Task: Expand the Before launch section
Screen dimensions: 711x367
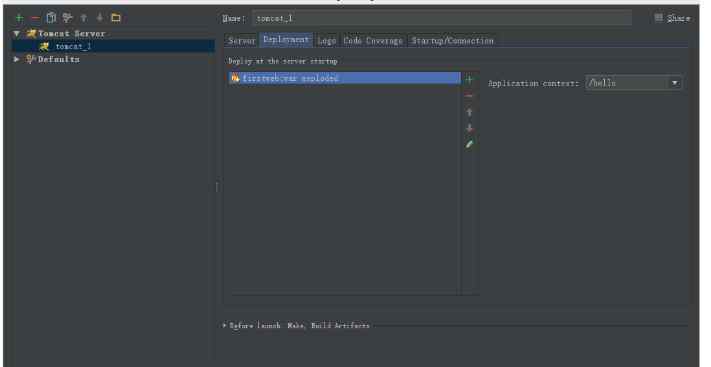Action: coord(224,325)
